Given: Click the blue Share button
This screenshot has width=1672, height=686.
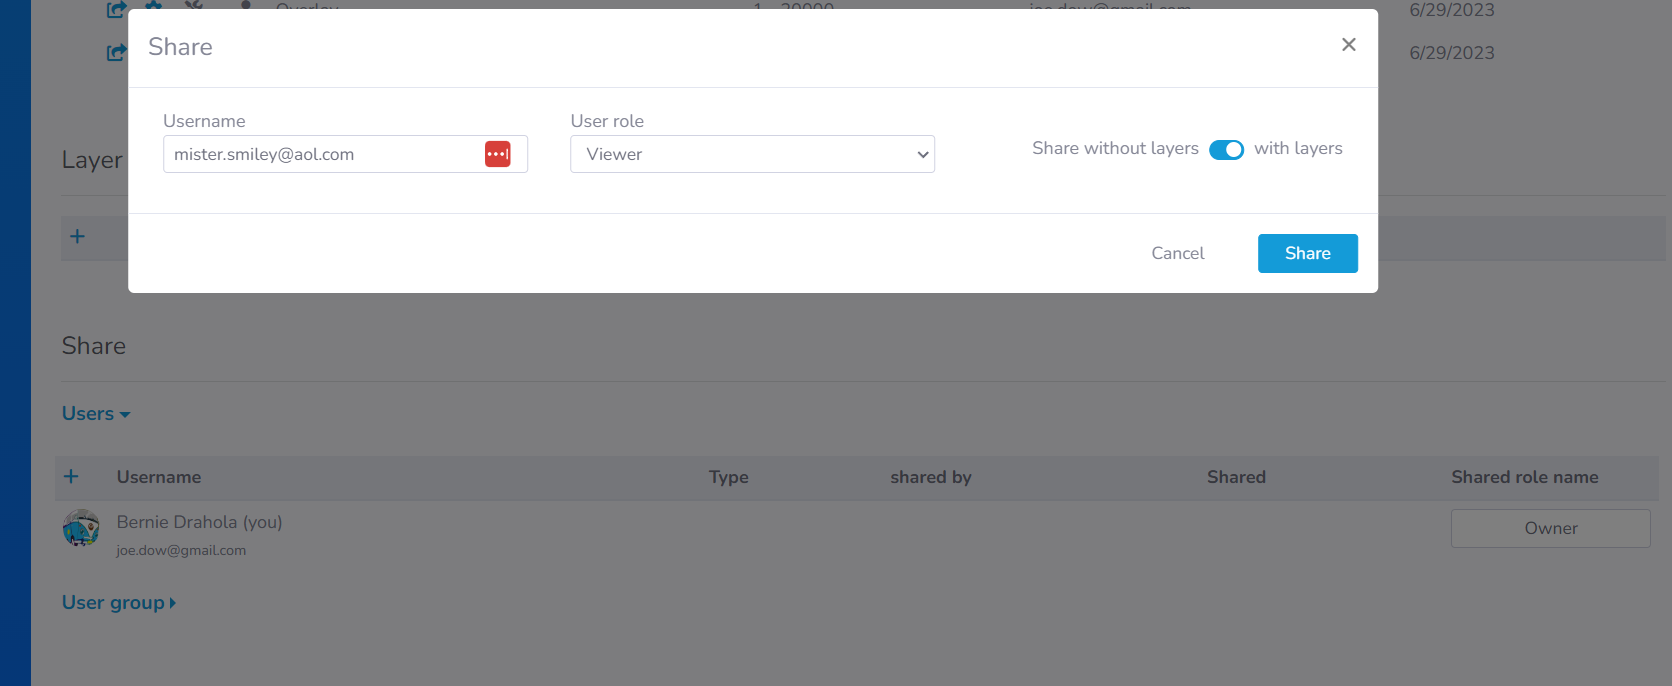Looking at the screenshot, I should click(x=1307, y=253).
